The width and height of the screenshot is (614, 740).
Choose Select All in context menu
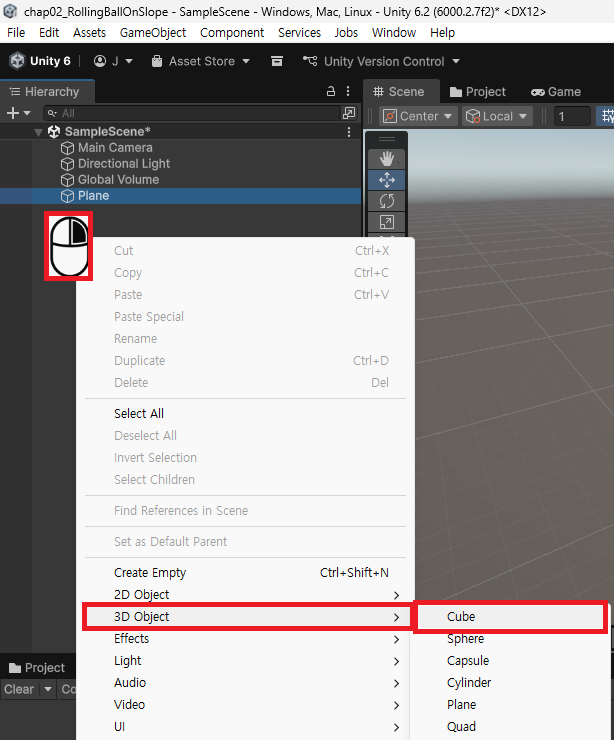click(x=245, y=413)
